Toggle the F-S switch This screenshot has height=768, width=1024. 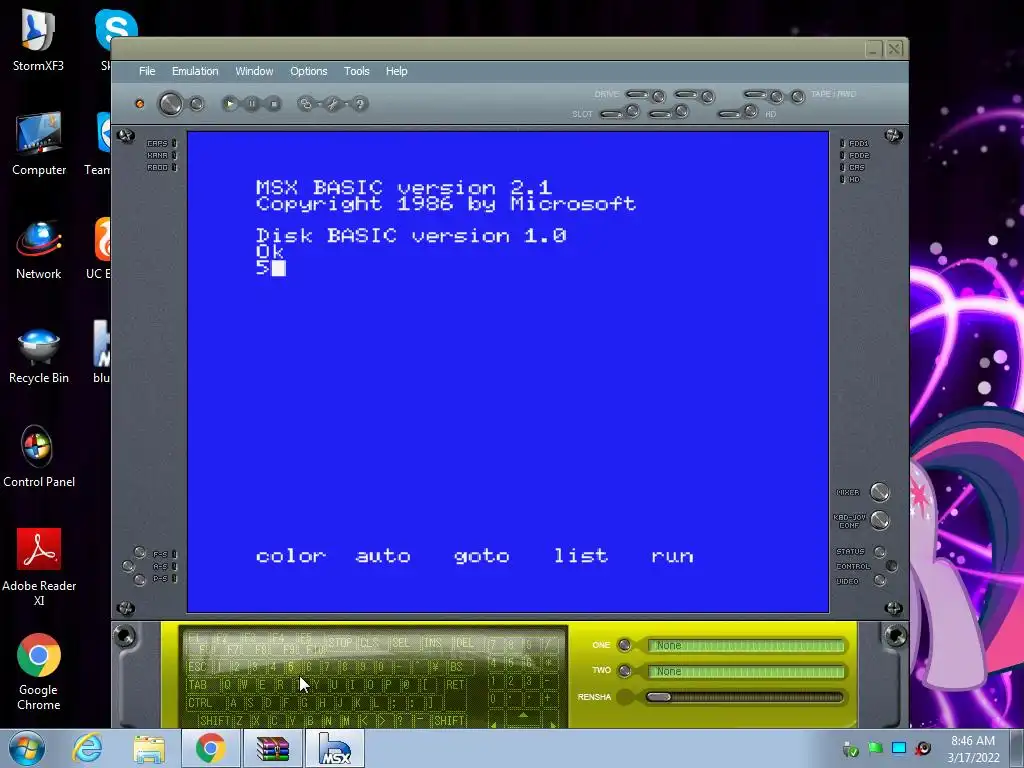click(139, 552)
